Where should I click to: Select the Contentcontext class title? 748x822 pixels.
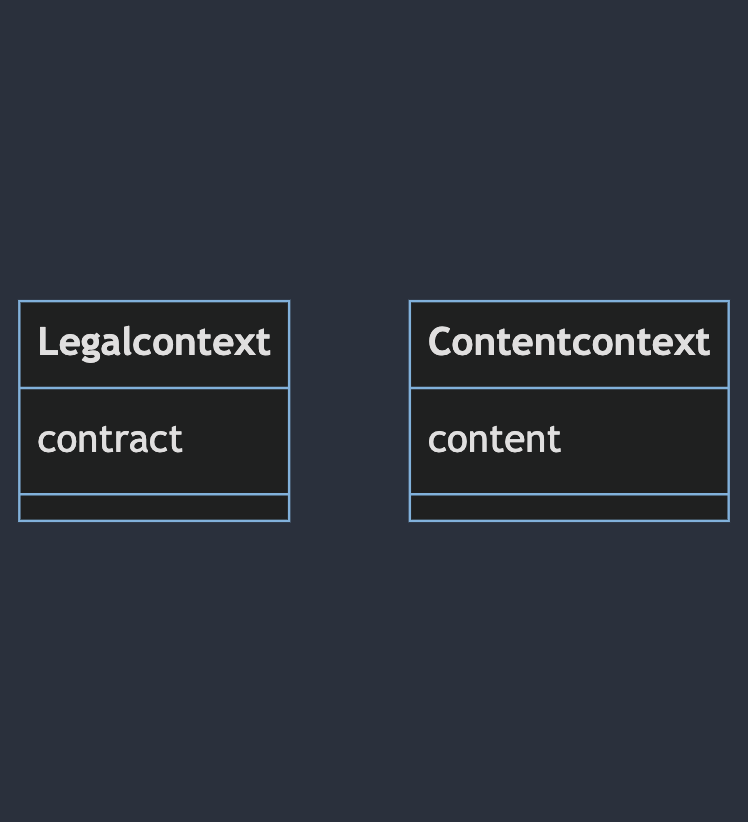click(x=568, y=343)
